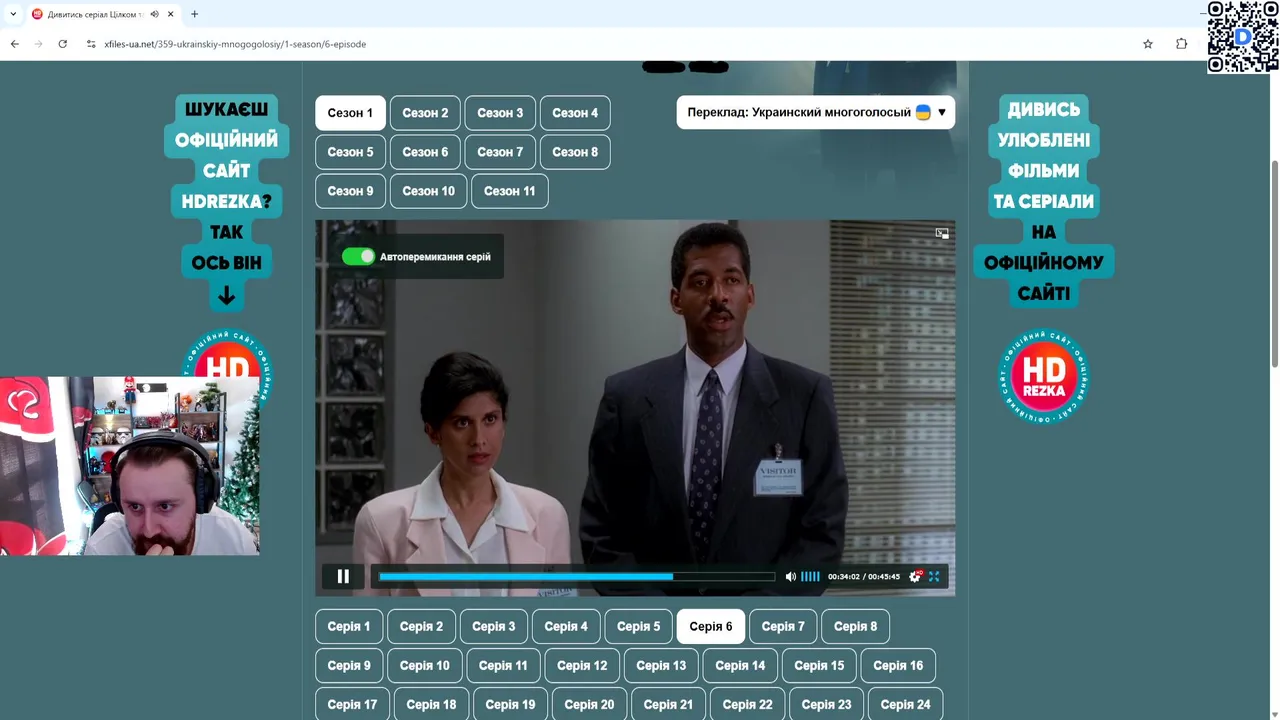Play Серія 7
The image size is (1280, 720).
click(783, 626)
